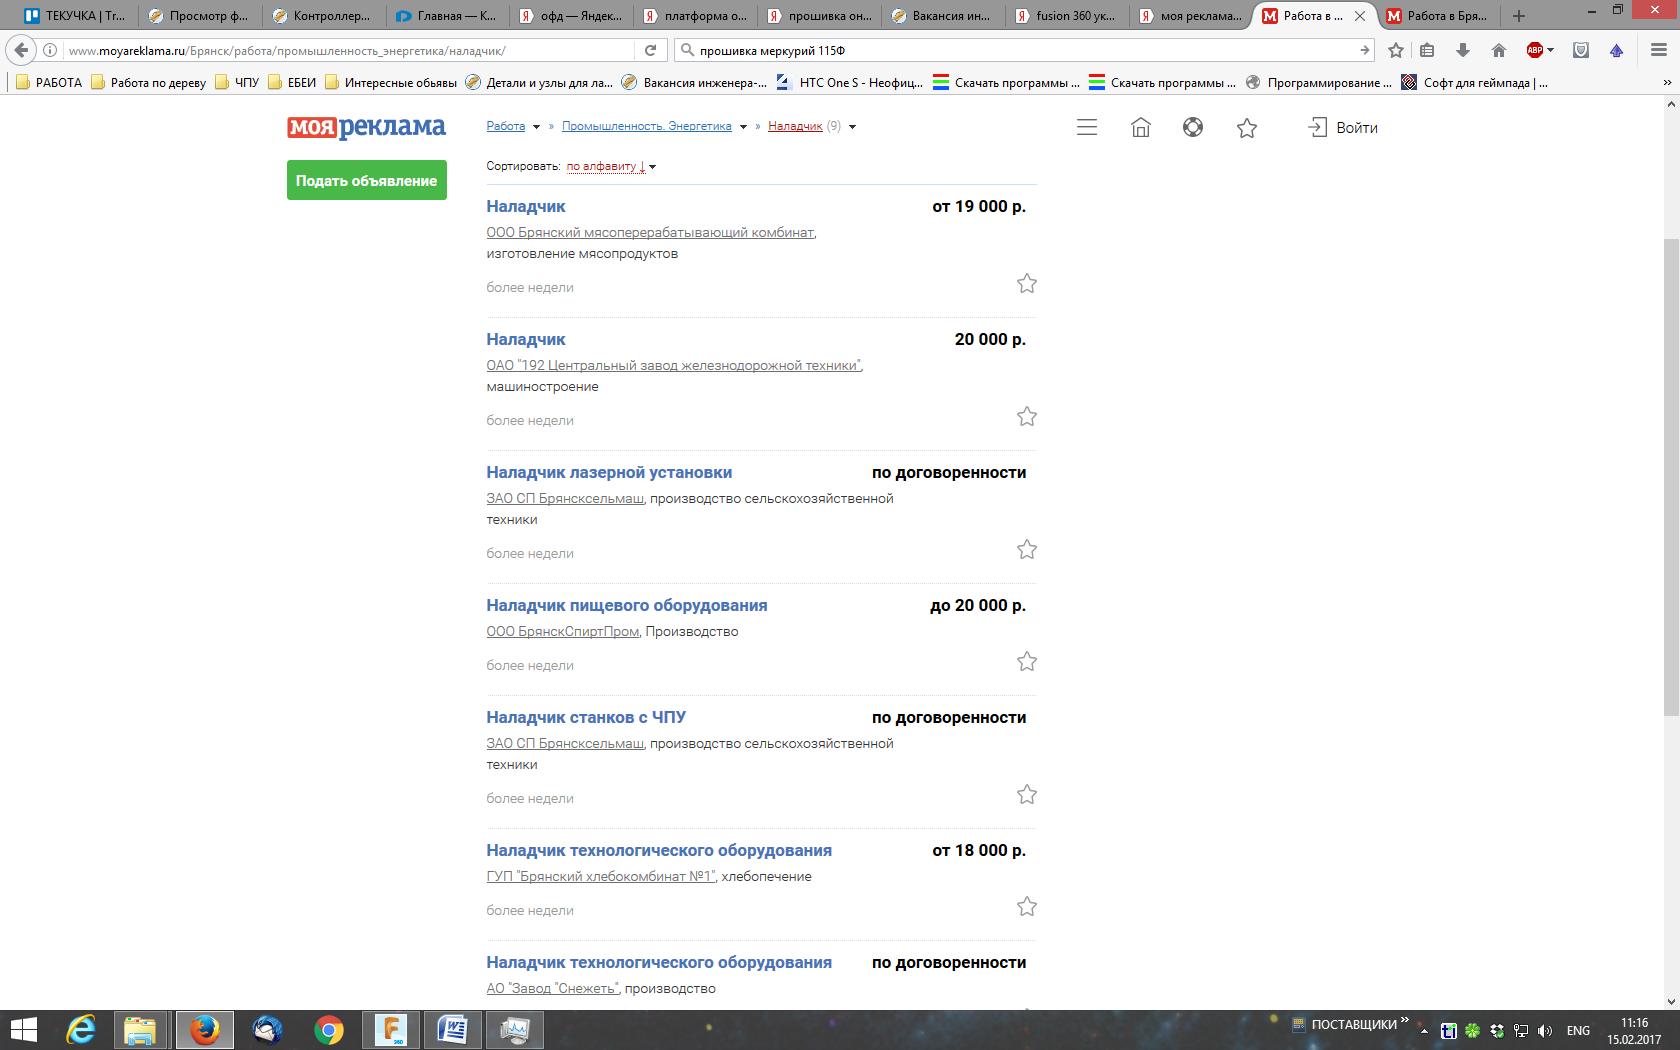This screenshot has width=1680, height=1050.
Task: Open favorites star icon in site header
Action: [x=1247, y=127]
